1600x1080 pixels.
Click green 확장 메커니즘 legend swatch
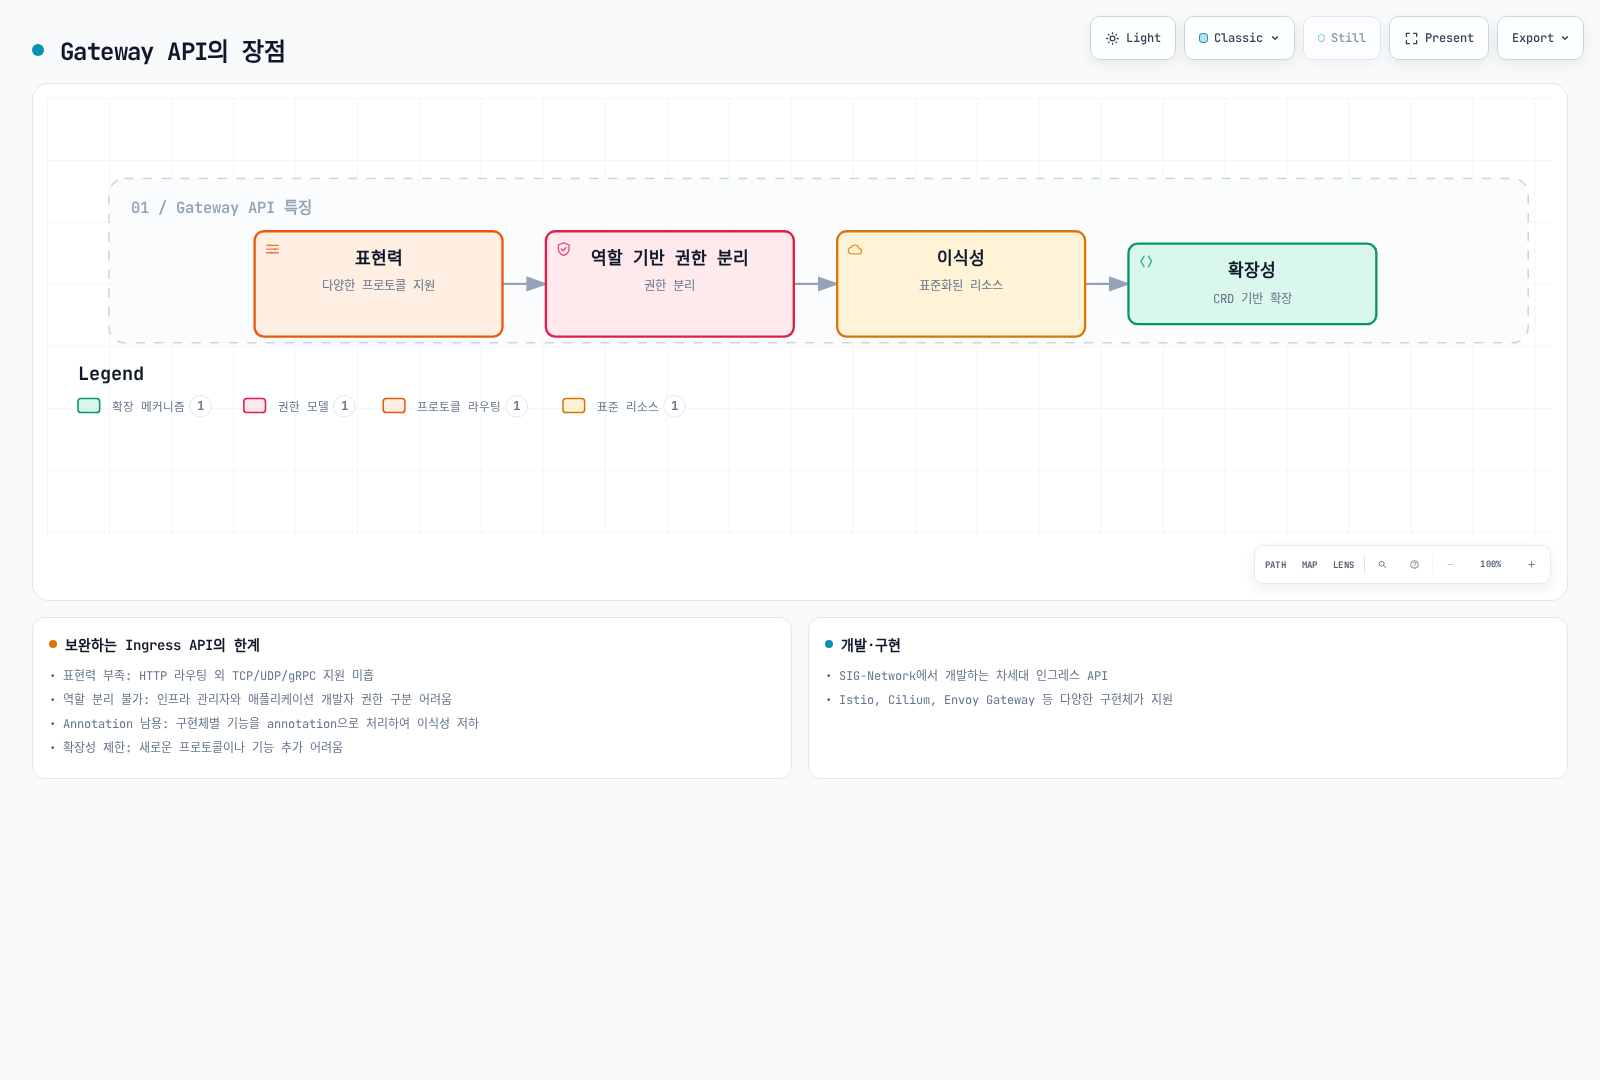(89, 406)
